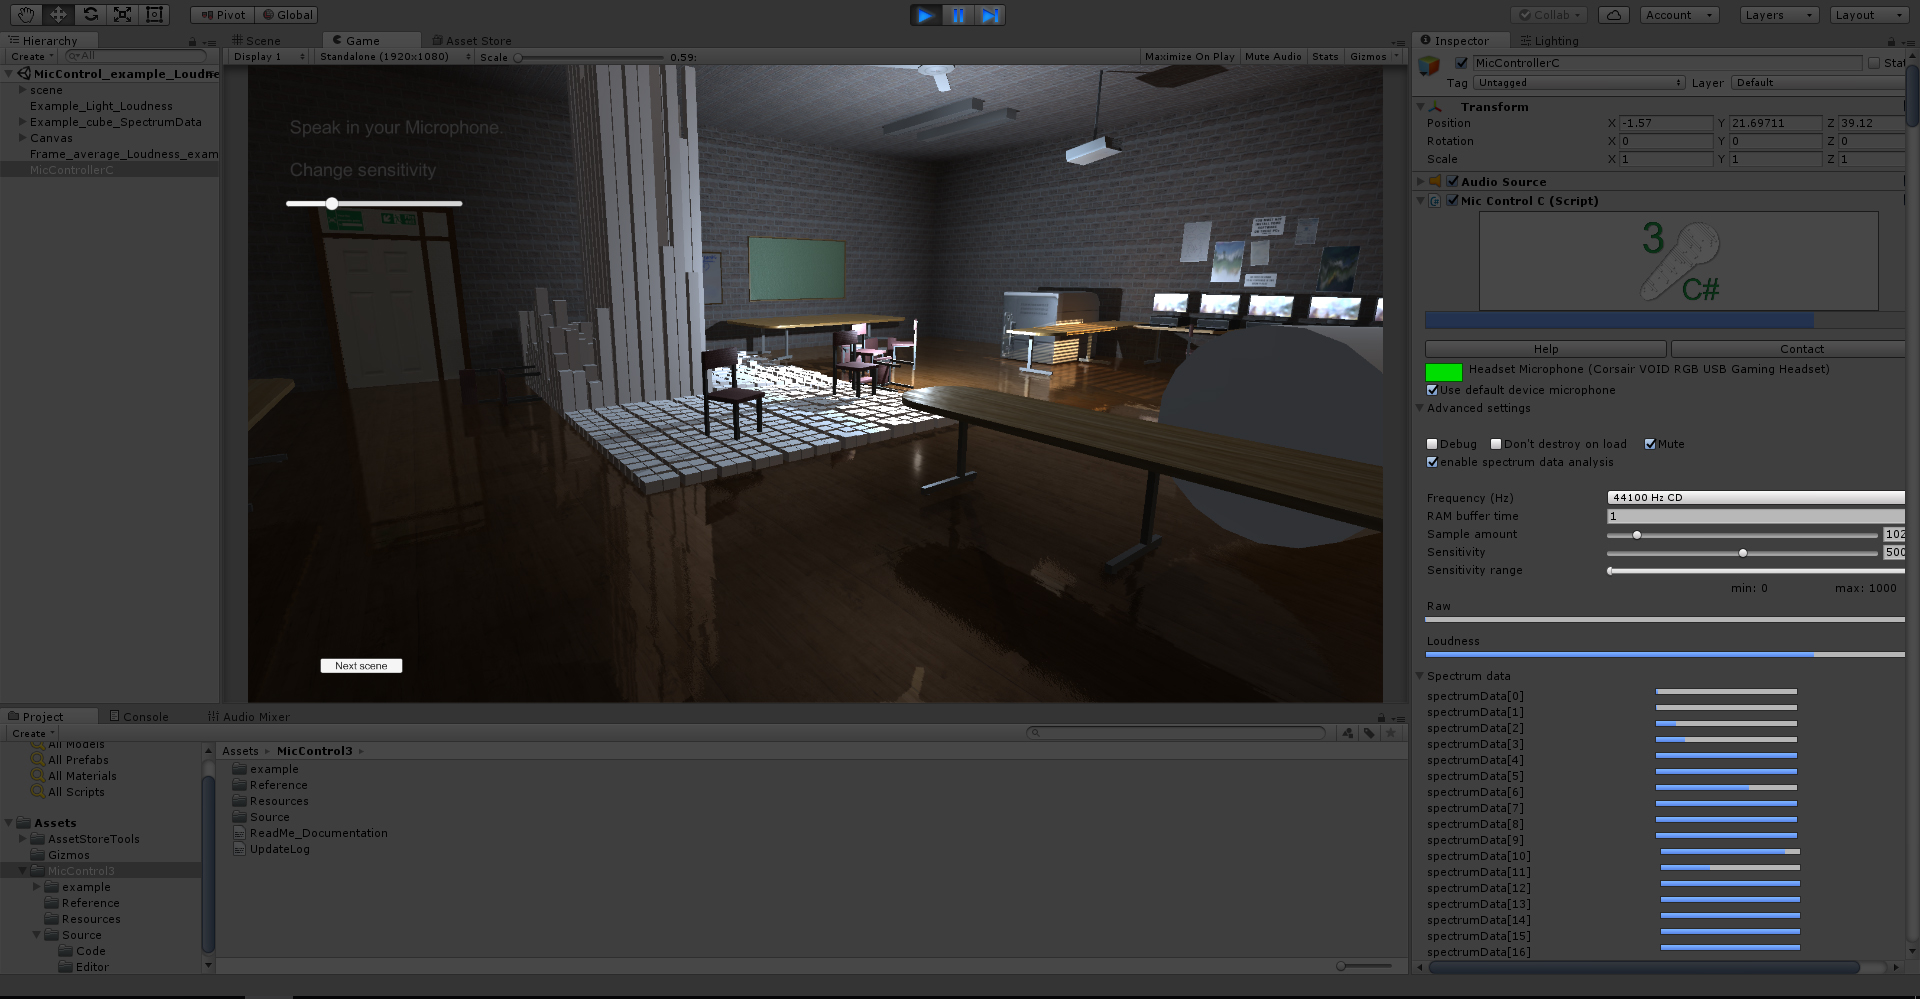Toggle the Mute checkbox in Mic Control
The image size is (1920, 999).
click(x=1650, y=444)
